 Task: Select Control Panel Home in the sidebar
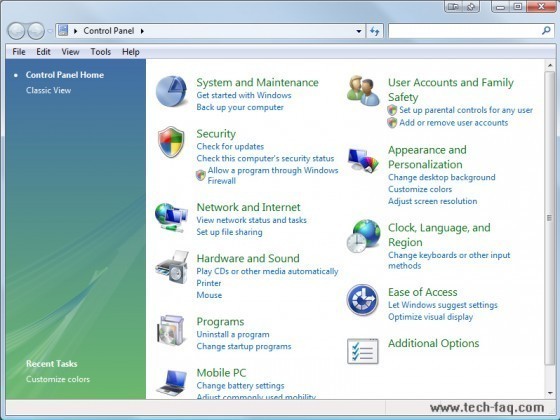tap(65, 75)
